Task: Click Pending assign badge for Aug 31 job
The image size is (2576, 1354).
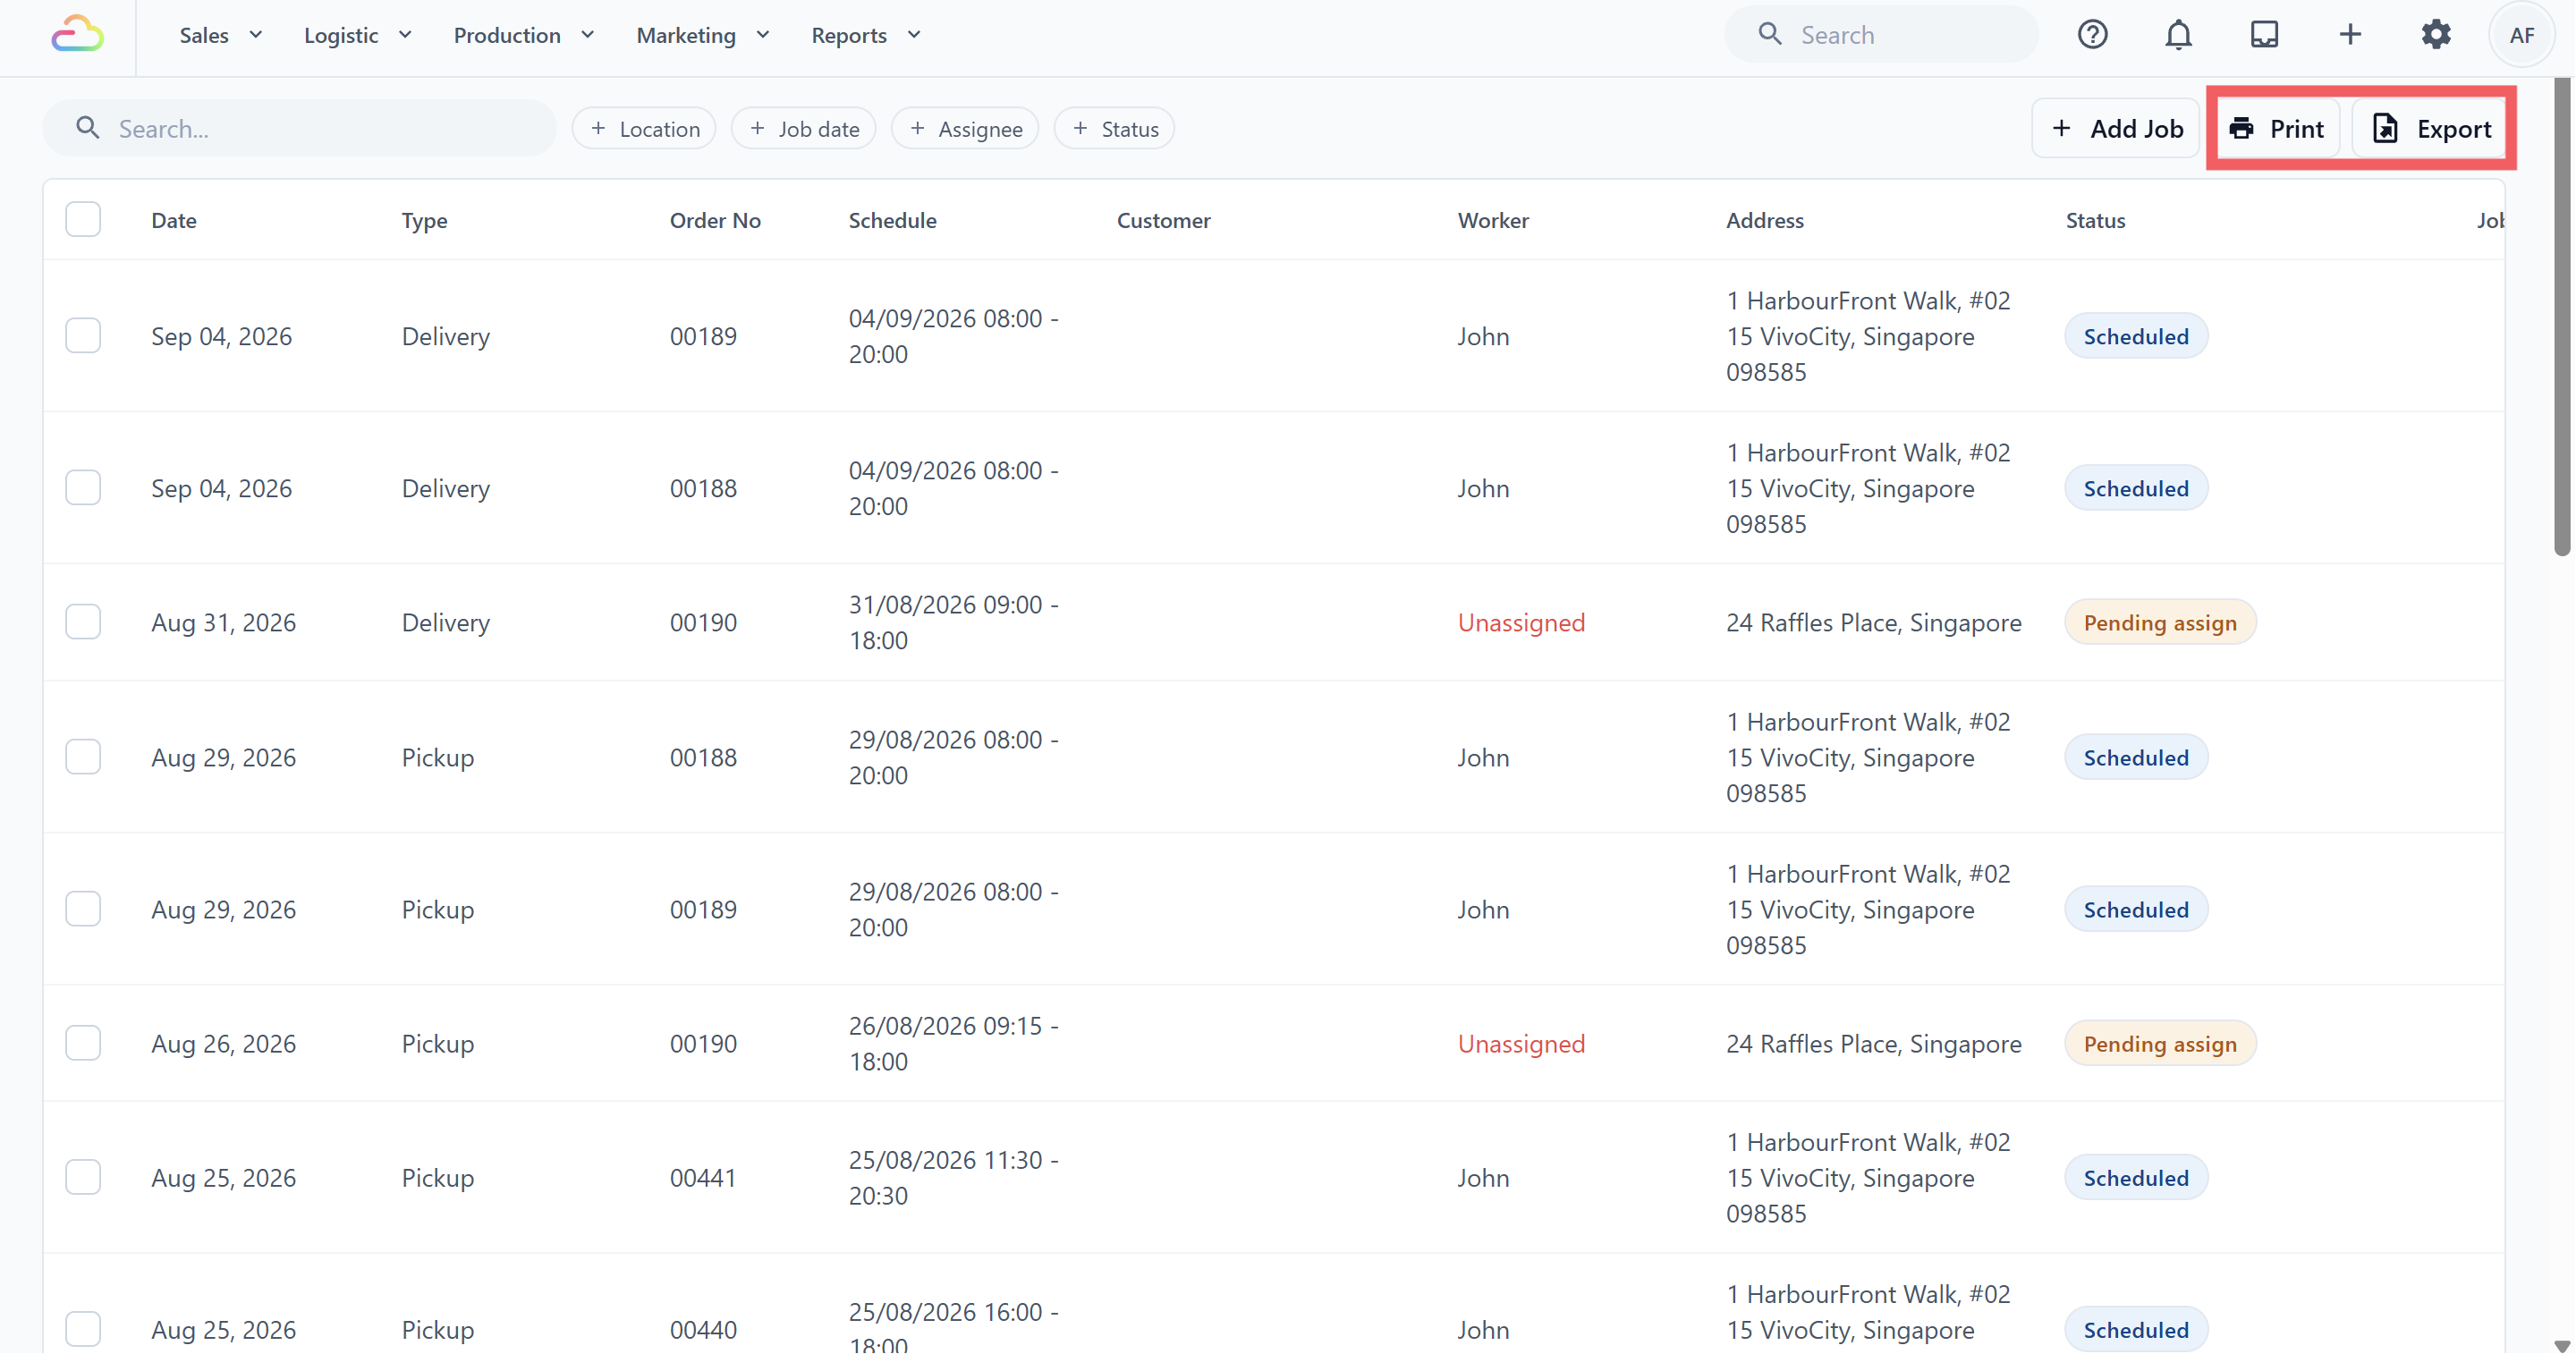Action: point(2160,622)
